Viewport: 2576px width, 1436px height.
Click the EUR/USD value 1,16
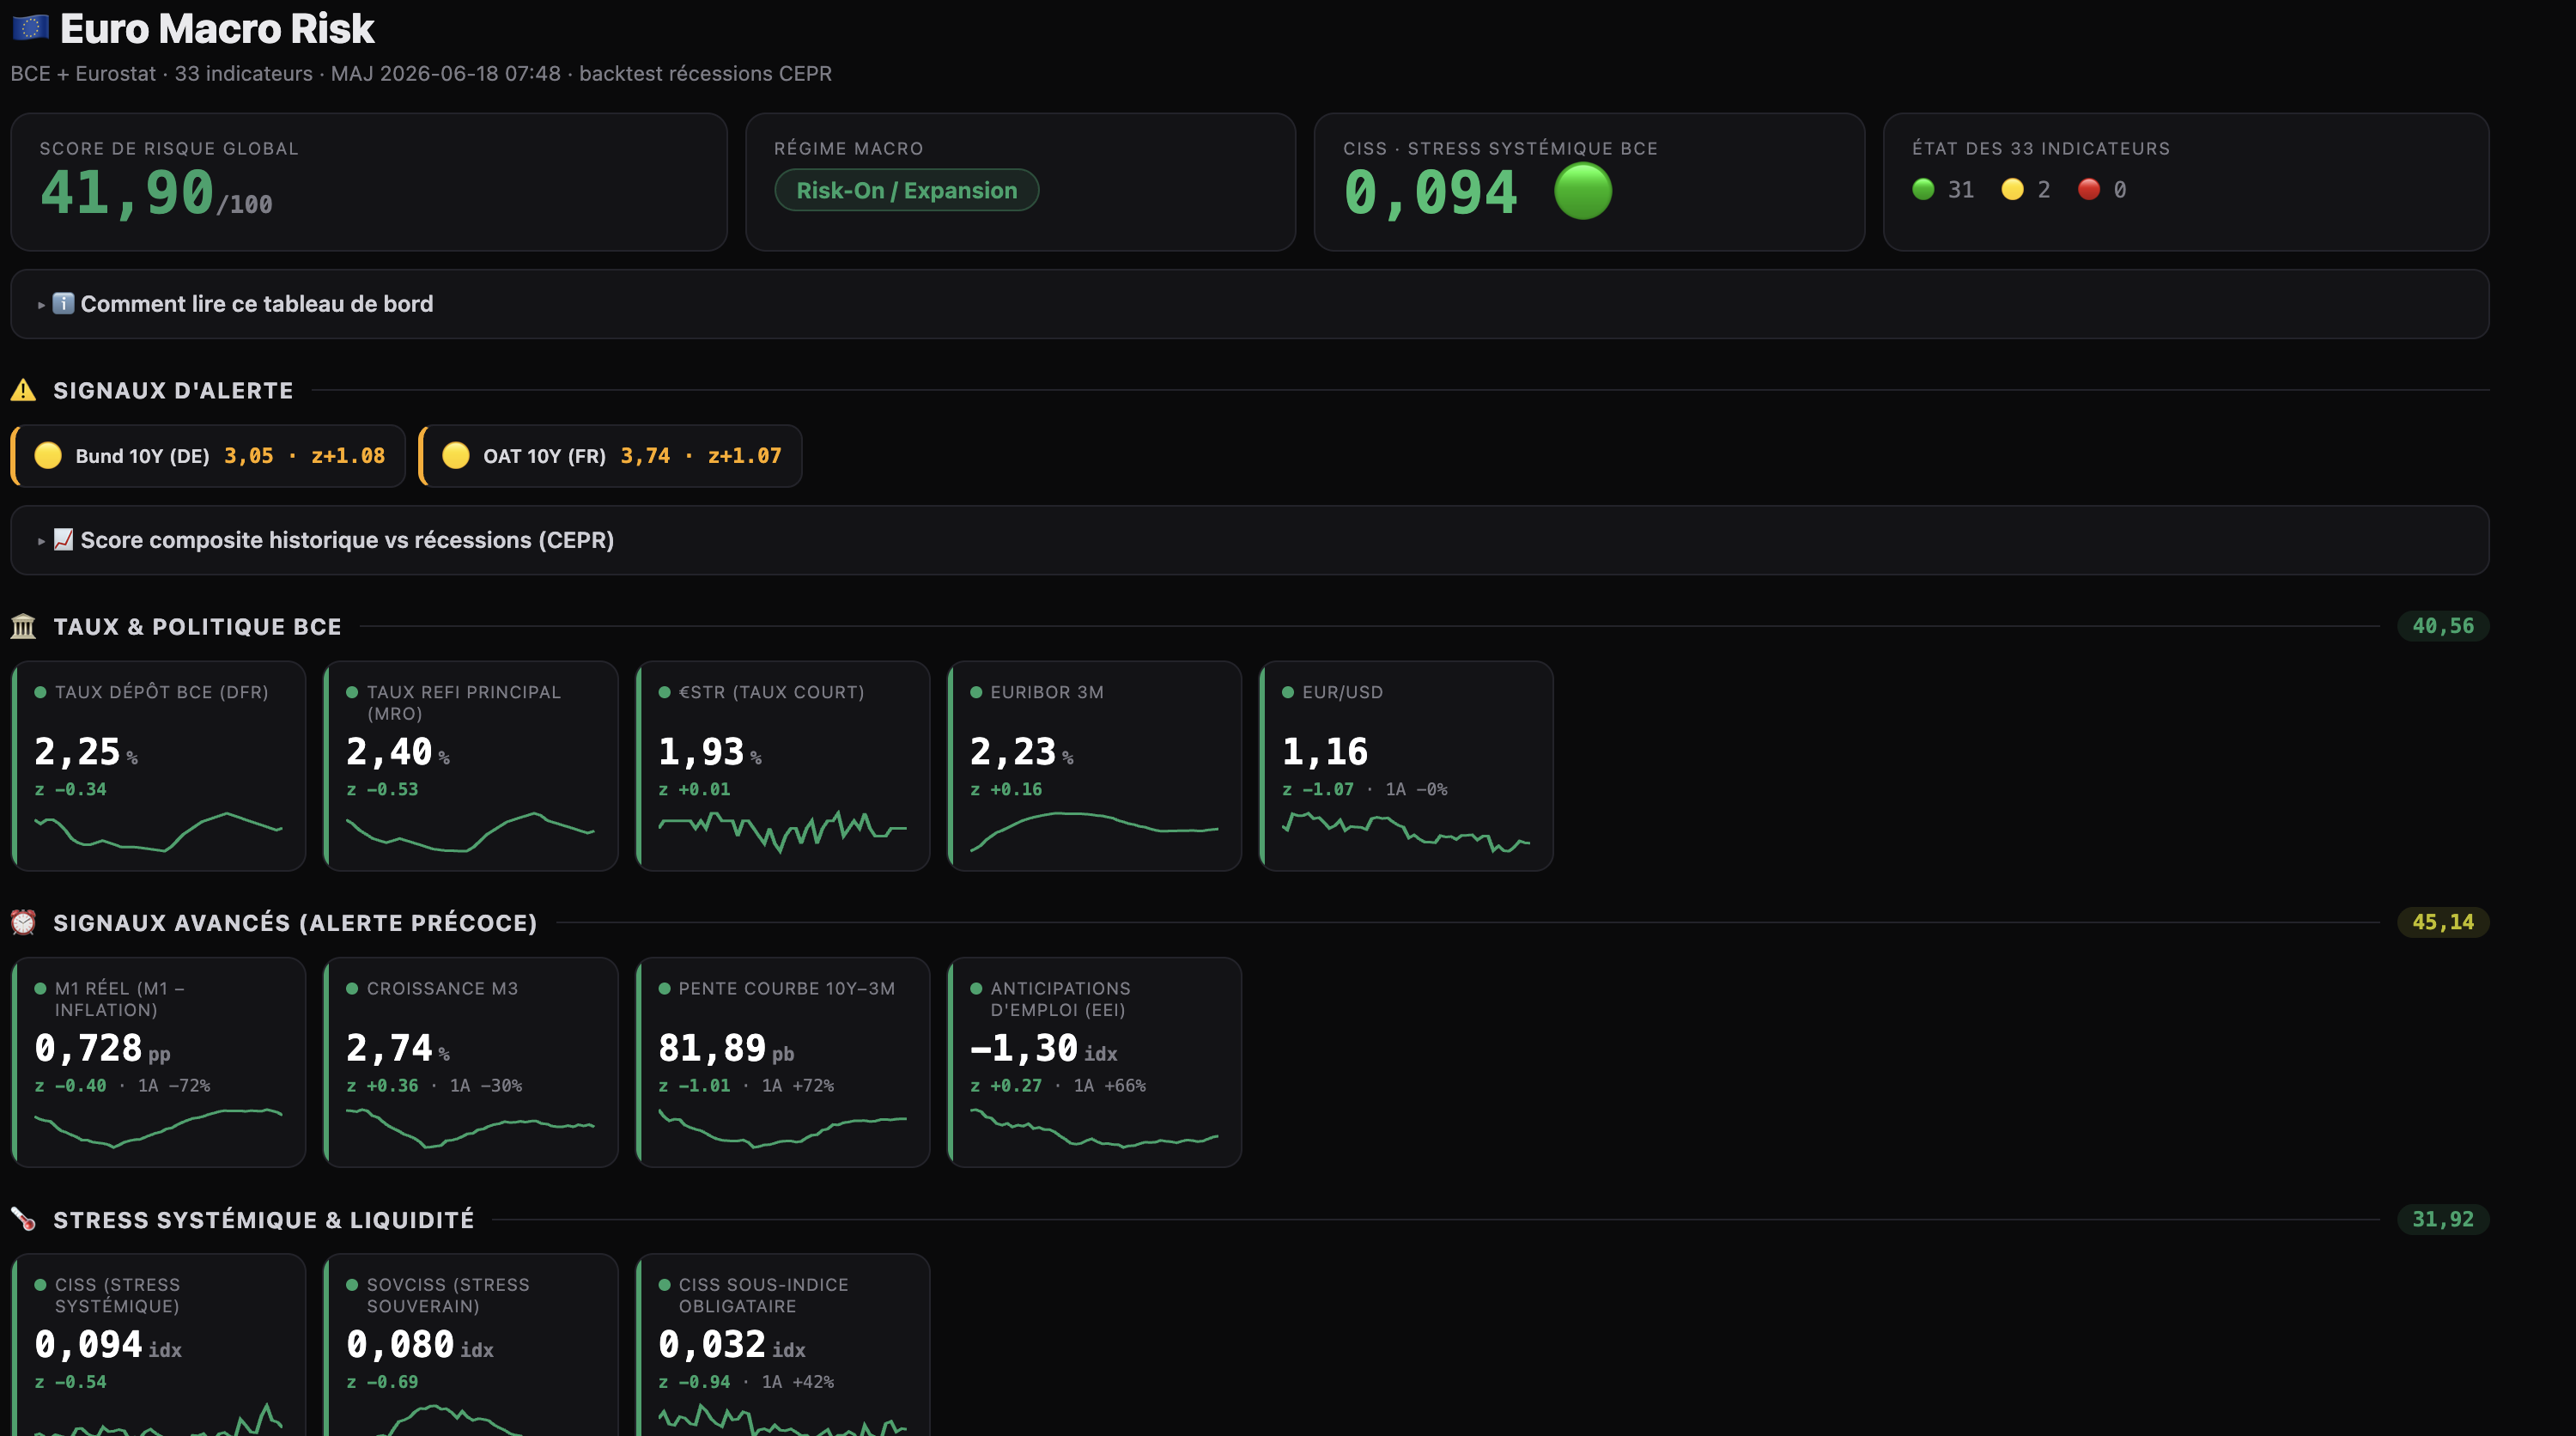point(1325,752)
